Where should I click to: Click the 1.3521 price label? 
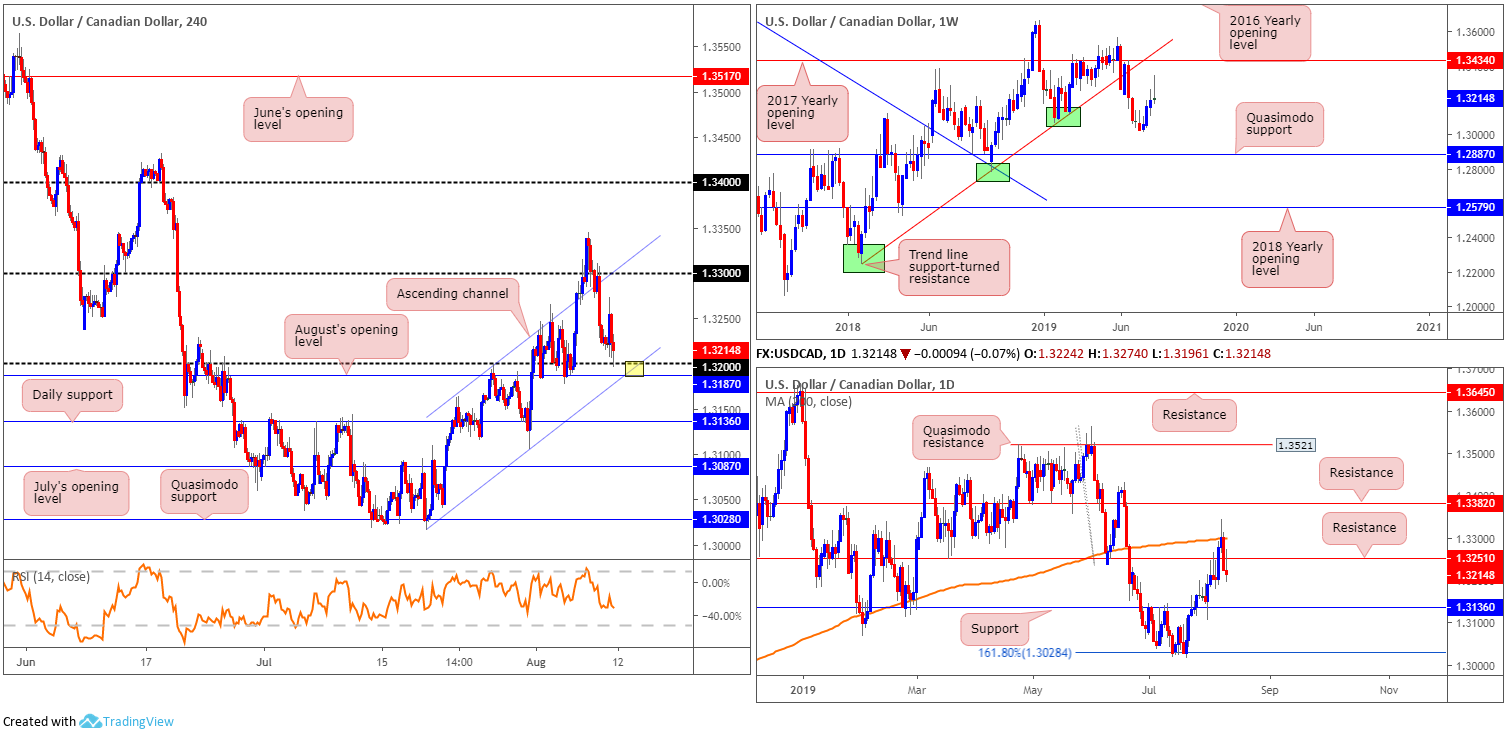(x=1294, y=444)
